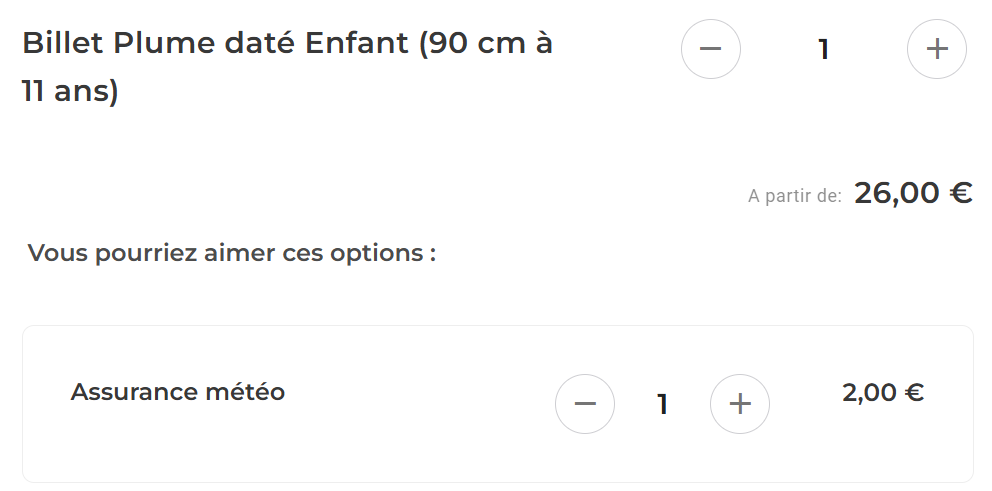This screenshot has width=992, height=491.
Task: Click the Assurance météo label
Action: pos(177,392)
